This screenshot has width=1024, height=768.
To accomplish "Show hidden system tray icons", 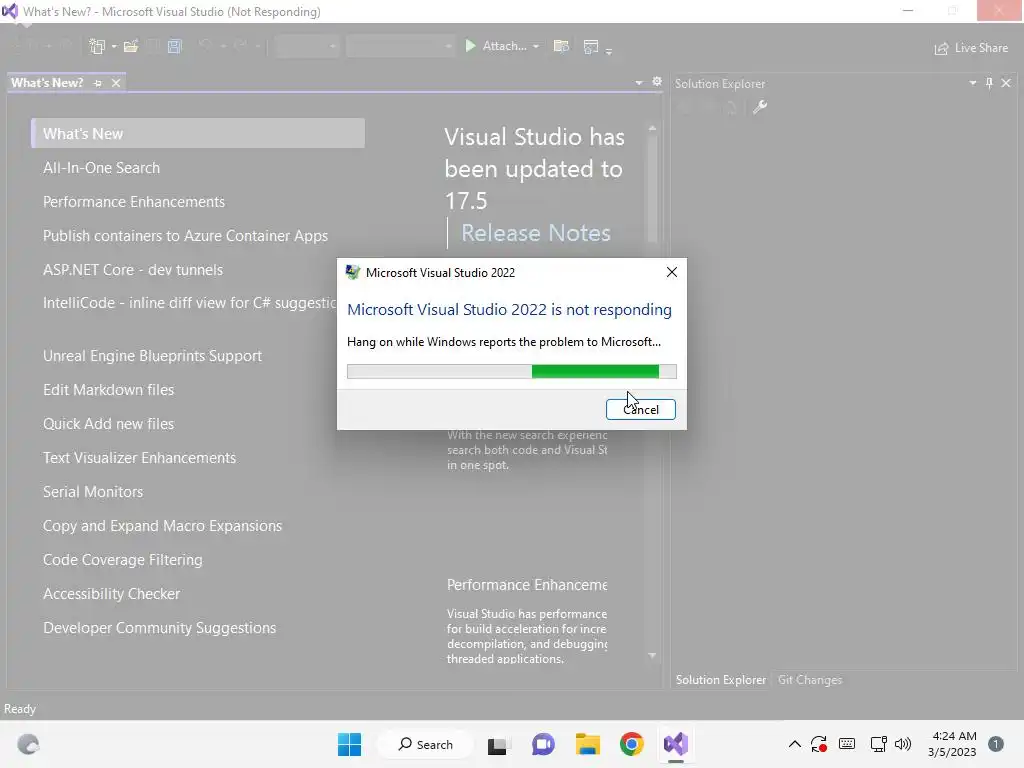I will click(795, 744).
